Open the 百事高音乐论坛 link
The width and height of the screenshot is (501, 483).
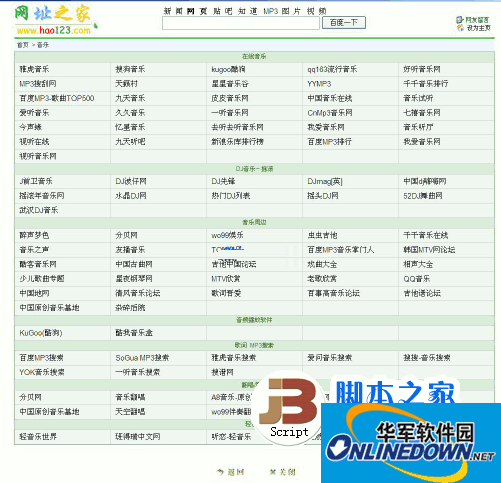click(x=333, y=293)
